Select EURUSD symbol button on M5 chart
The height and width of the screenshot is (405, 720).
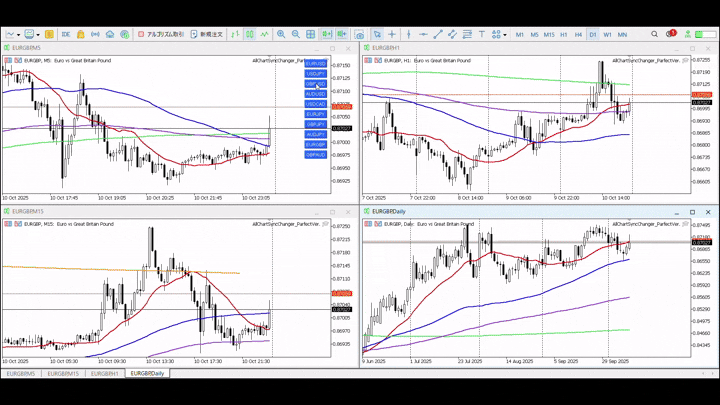pos(315,63)
